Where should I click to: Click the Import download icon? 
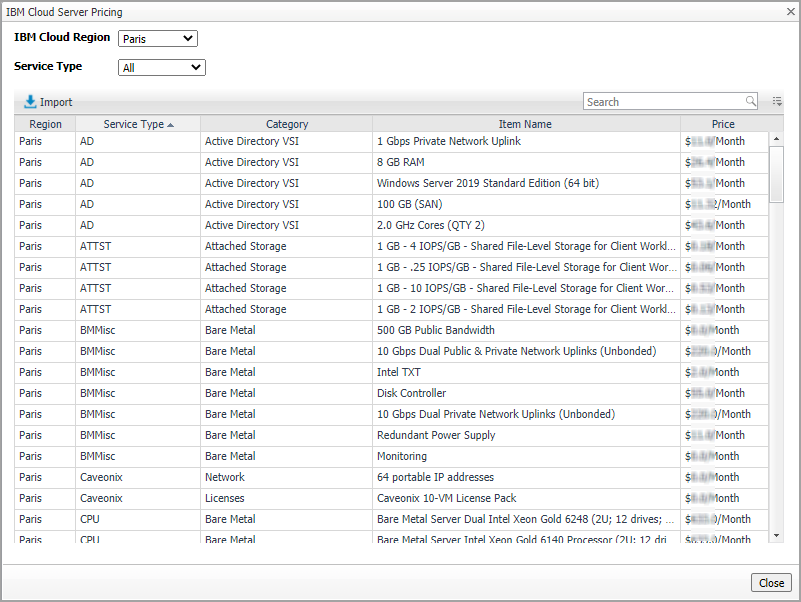(x=30, y=102)
